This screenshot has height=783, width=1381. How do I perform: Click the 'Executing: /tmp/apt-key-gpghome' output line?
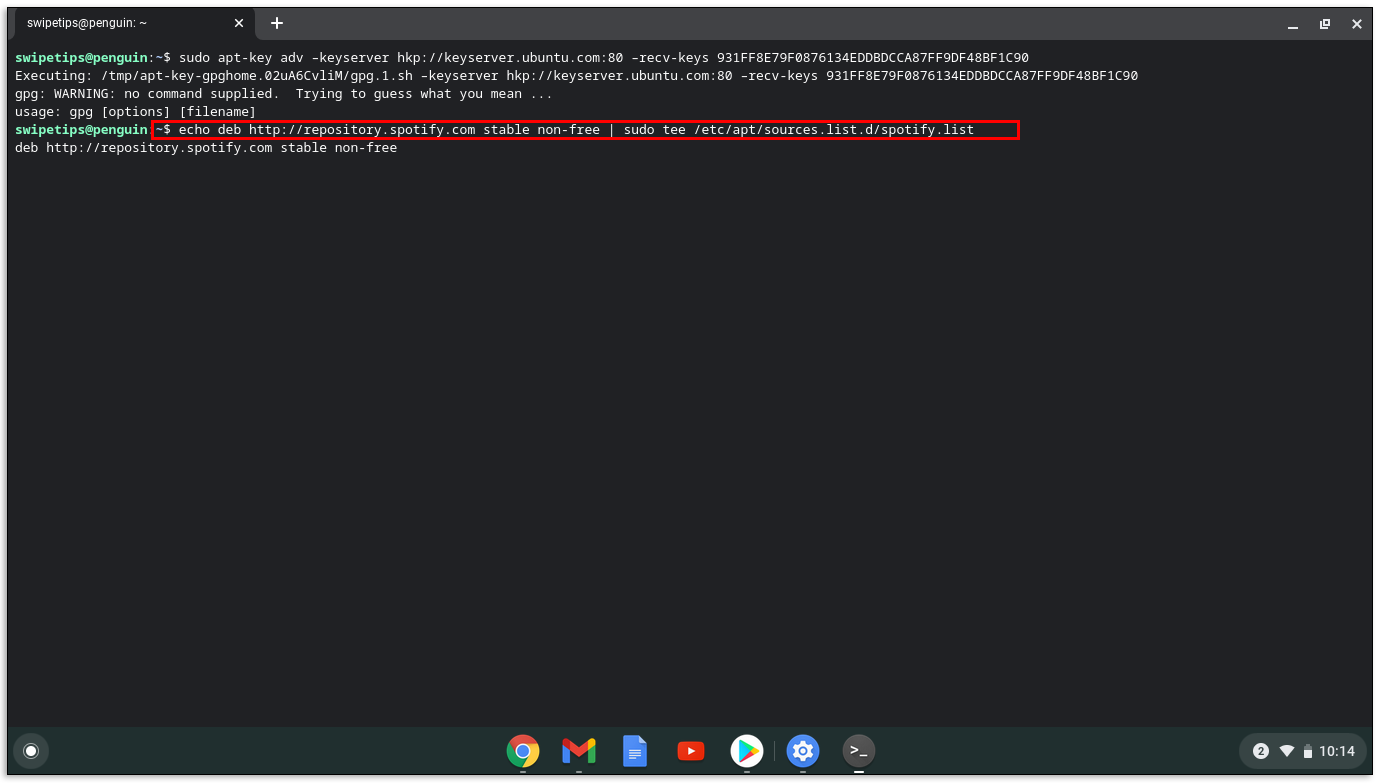[576, 76]
